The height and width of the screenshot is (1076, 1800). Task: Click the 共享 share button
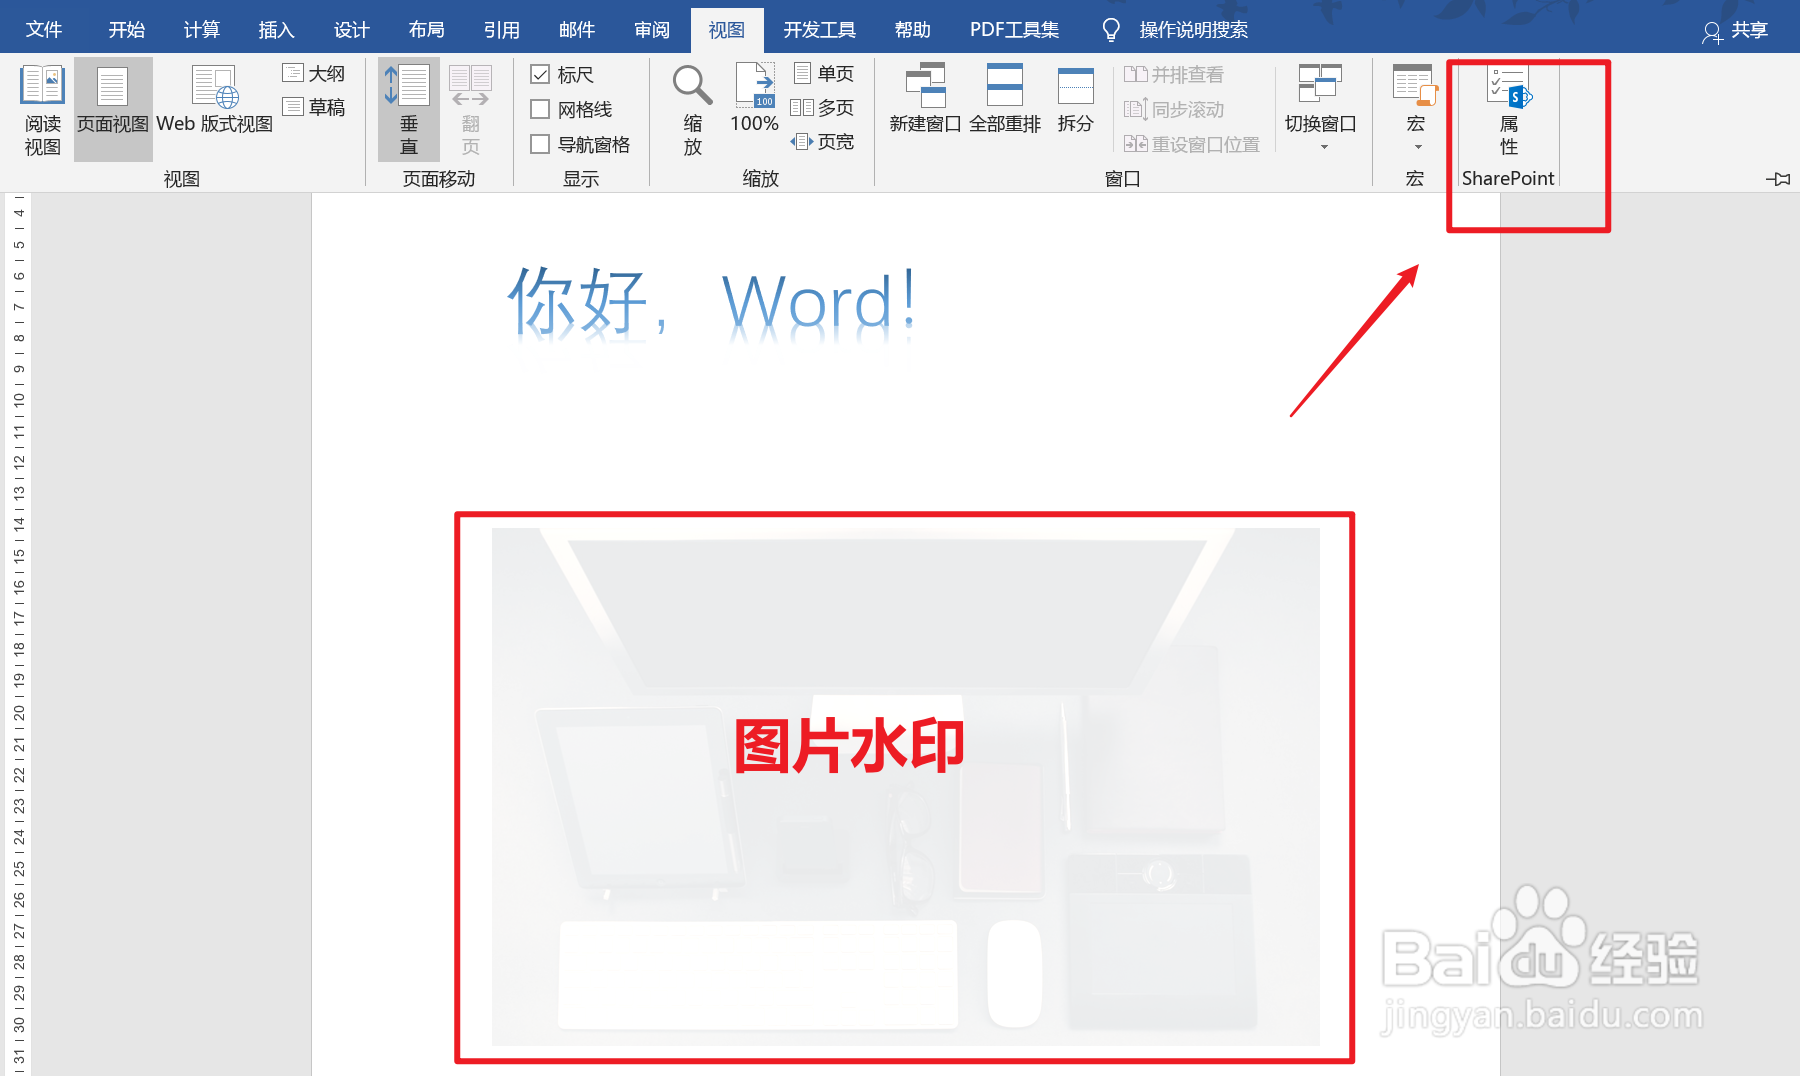point(1747,30)
